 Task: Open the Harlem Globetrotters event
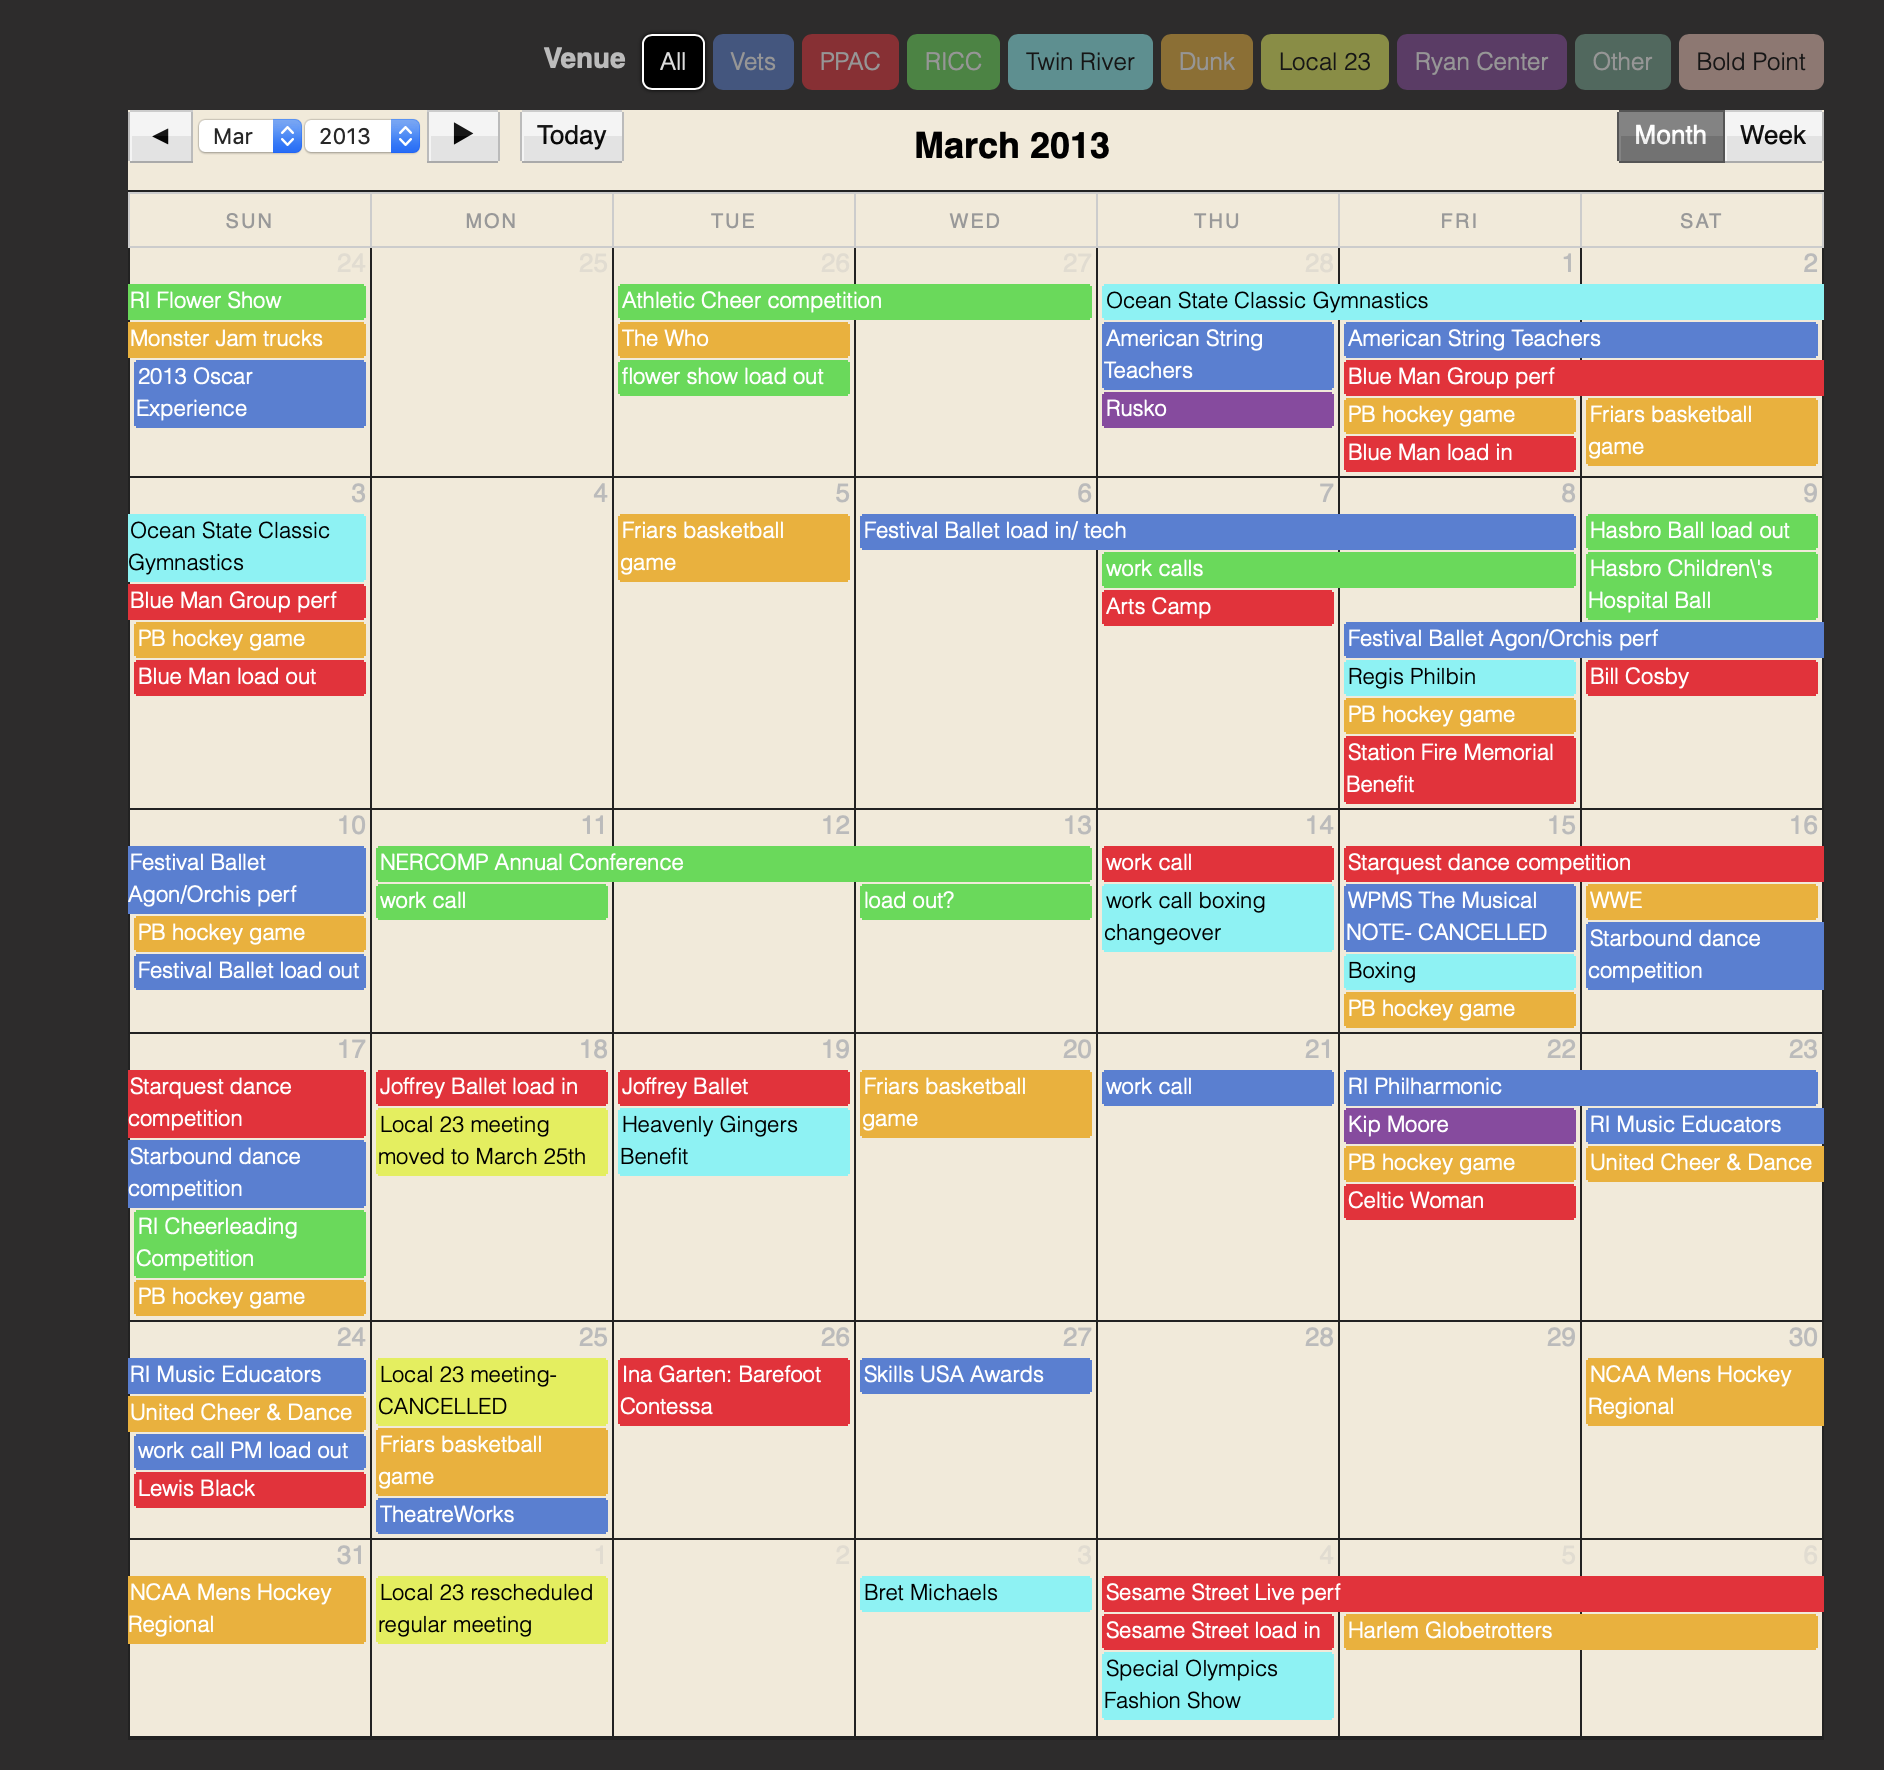click(1580, 1631)
